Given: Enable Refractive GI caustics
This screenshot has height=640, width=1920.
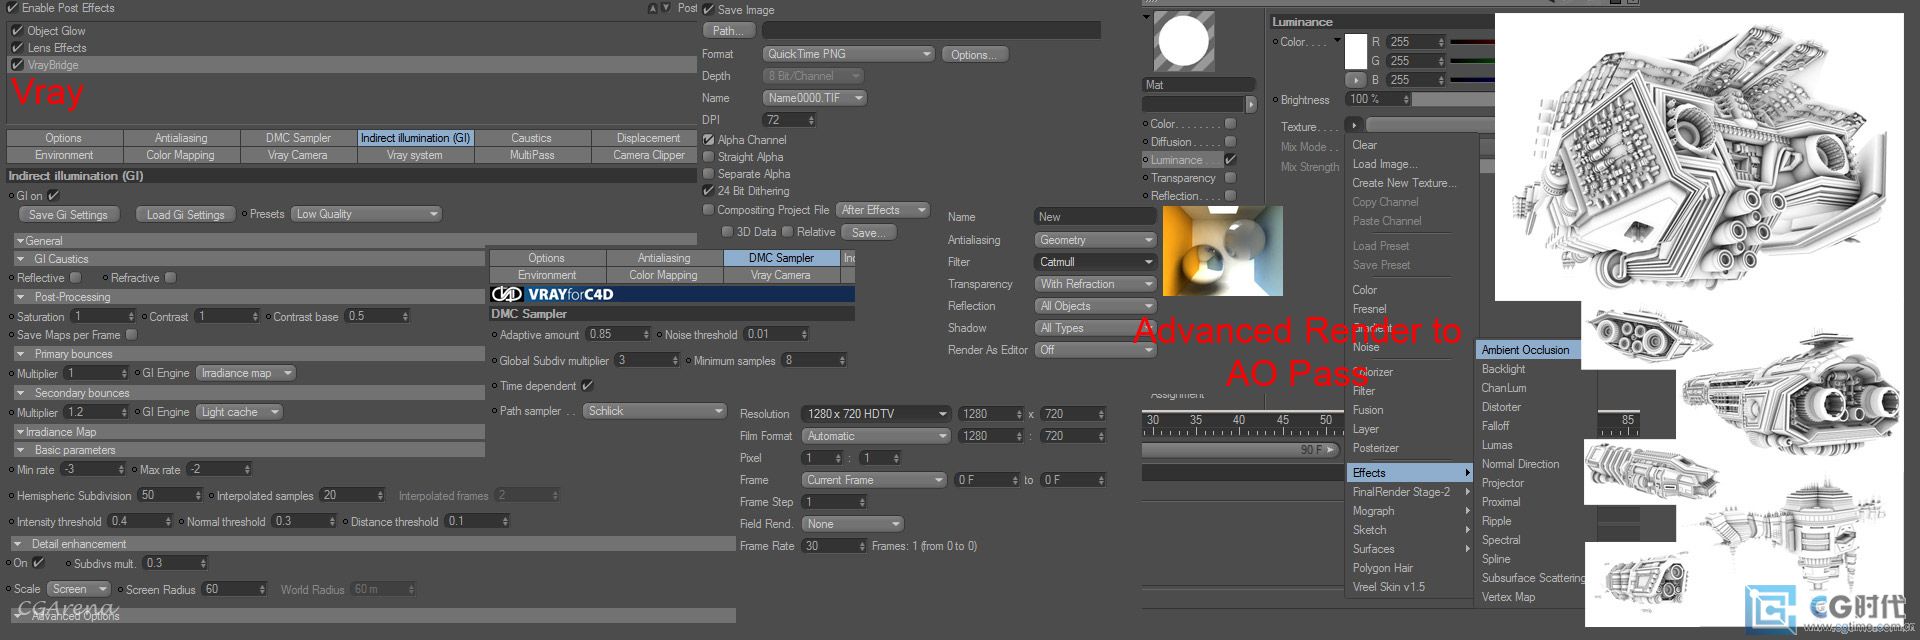Looking at the screenshot, I should point(170,278).
